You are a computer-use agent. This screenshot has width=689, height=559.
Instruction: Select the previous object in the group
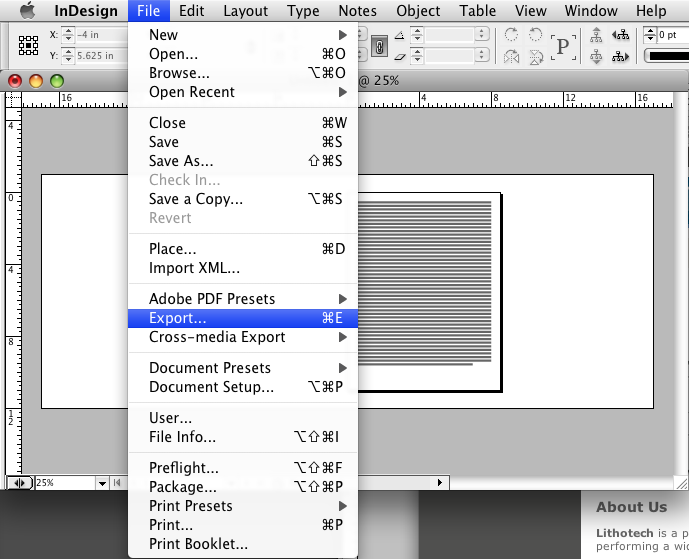(620, 34)
